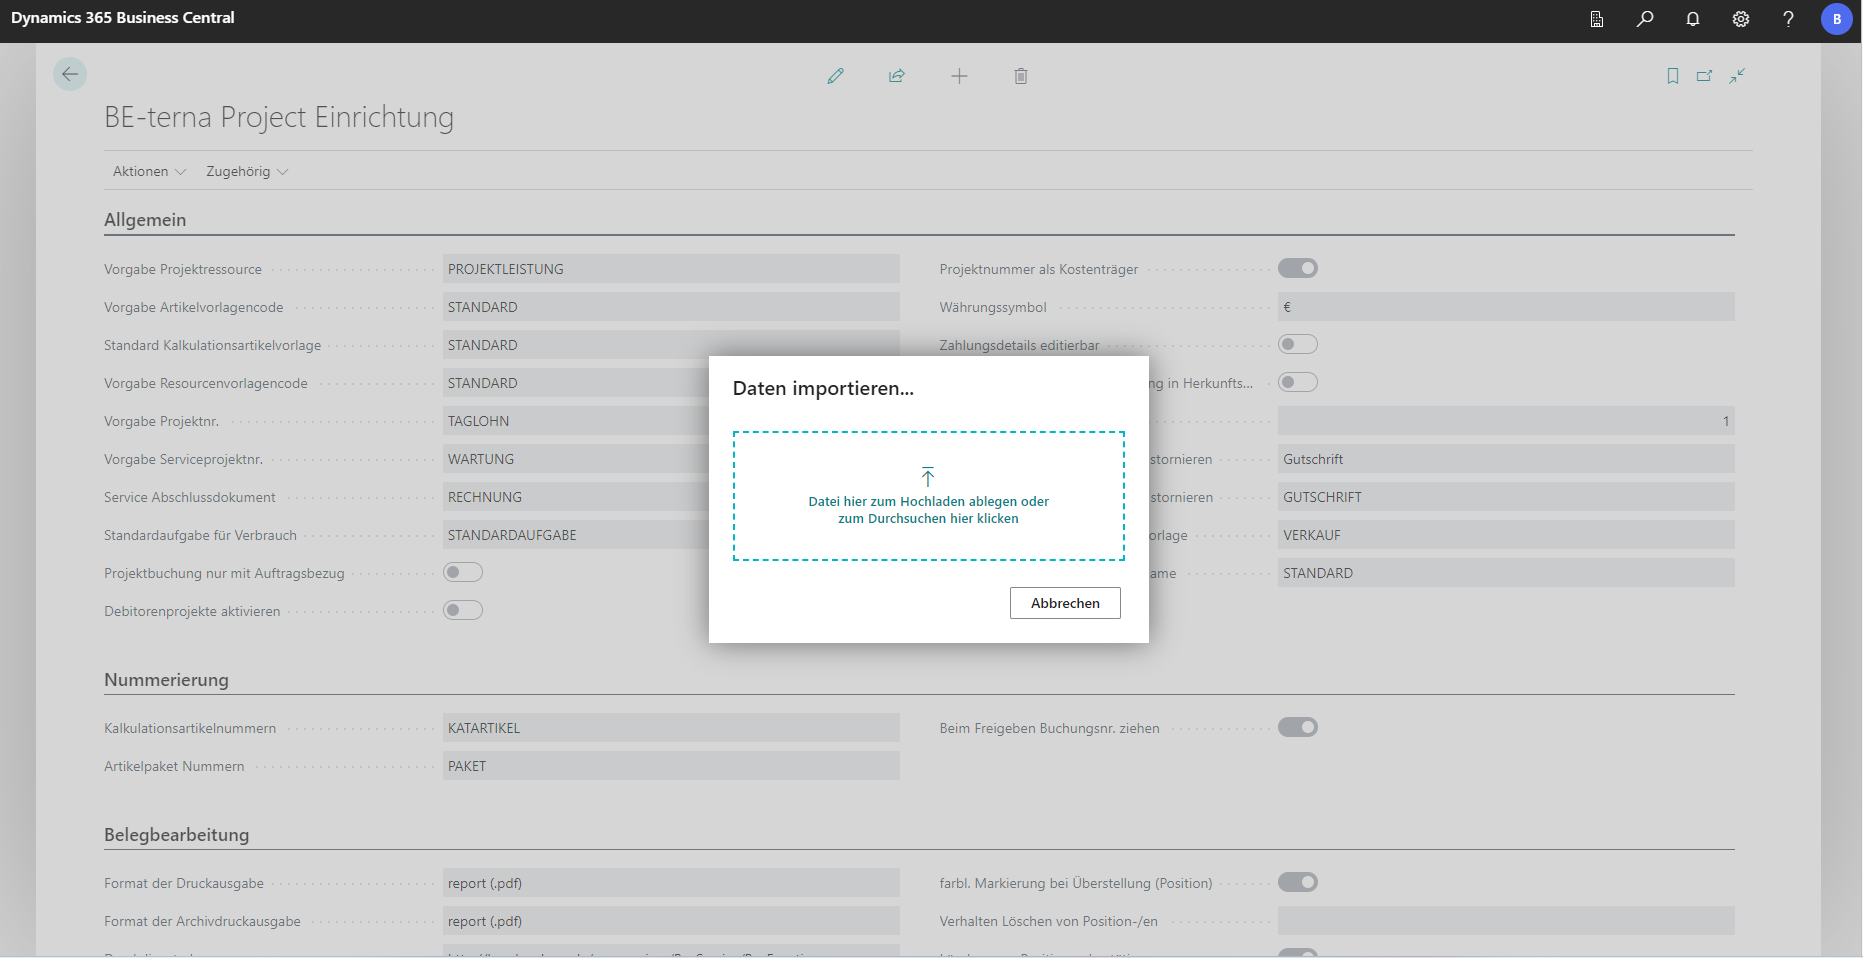Toggle Zahlungsdetails editierbar switch

pos(1298,344)
